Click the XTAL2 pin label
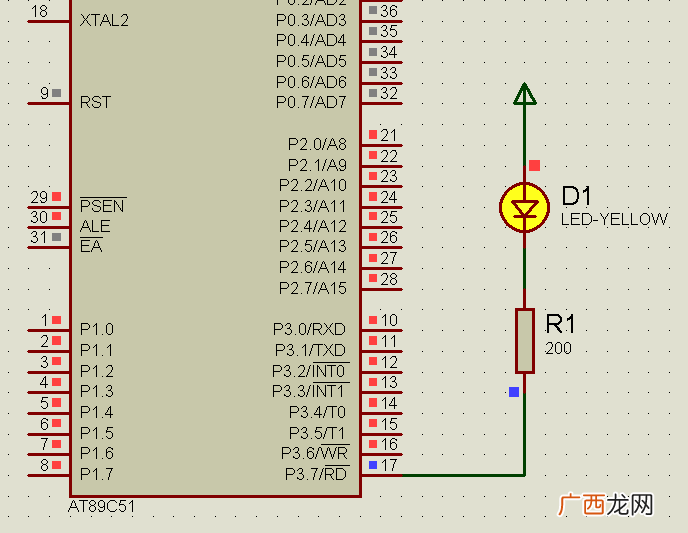The image size is (688, 533). point(104,21)
